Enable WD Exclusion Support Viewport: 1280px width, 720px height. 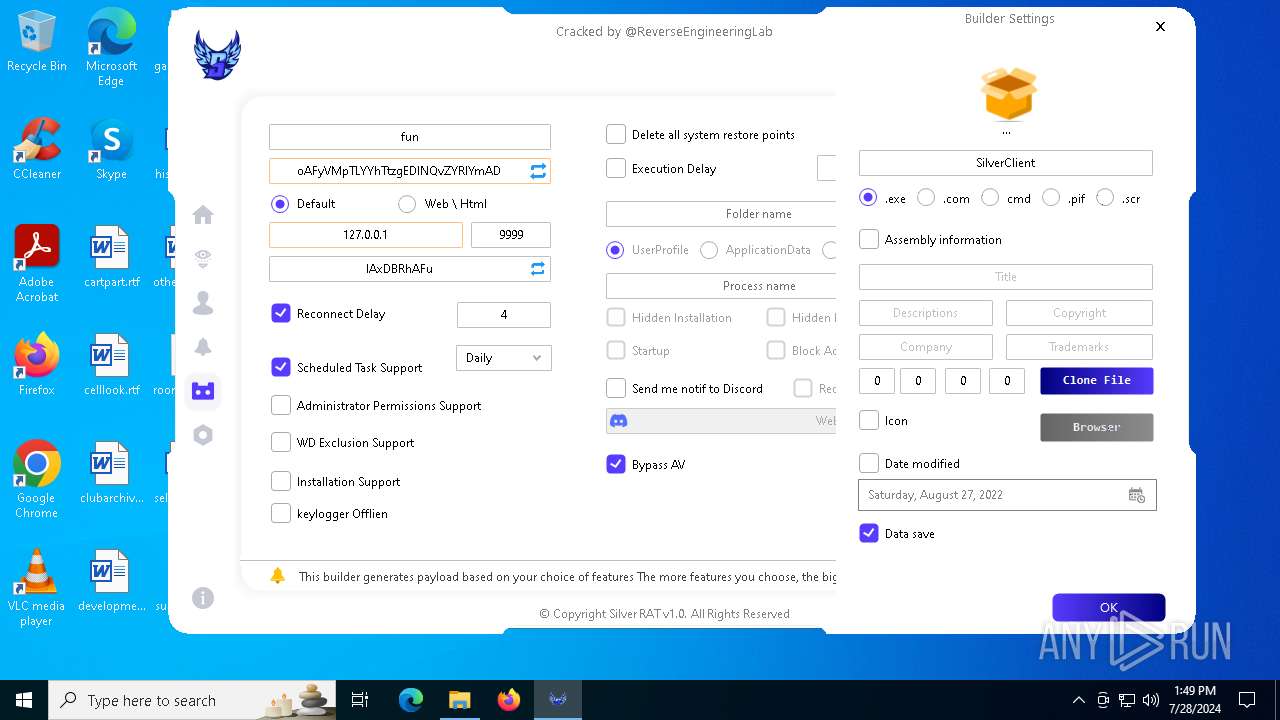click(x=281, y=442)
